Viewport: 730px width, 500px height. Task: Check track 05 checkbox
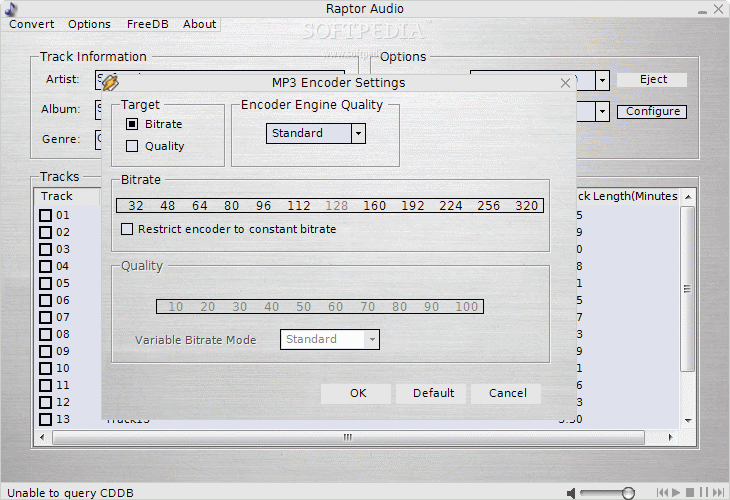click(x=45, y=283)
